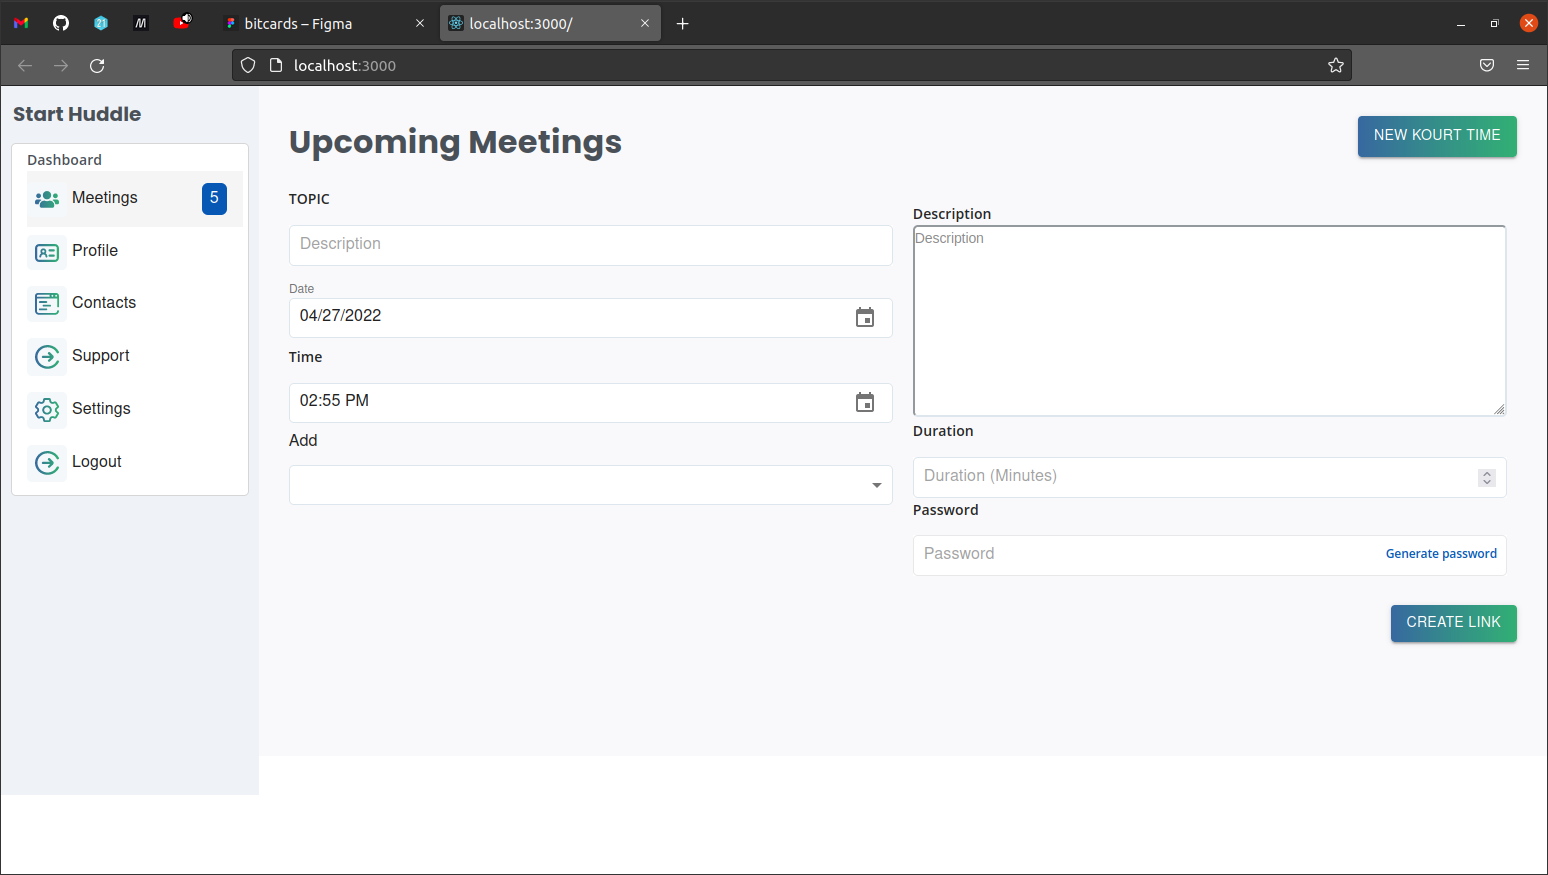Click the Logout arrow icon
This screenshot has width=1548, height=875.
[47, 463]
